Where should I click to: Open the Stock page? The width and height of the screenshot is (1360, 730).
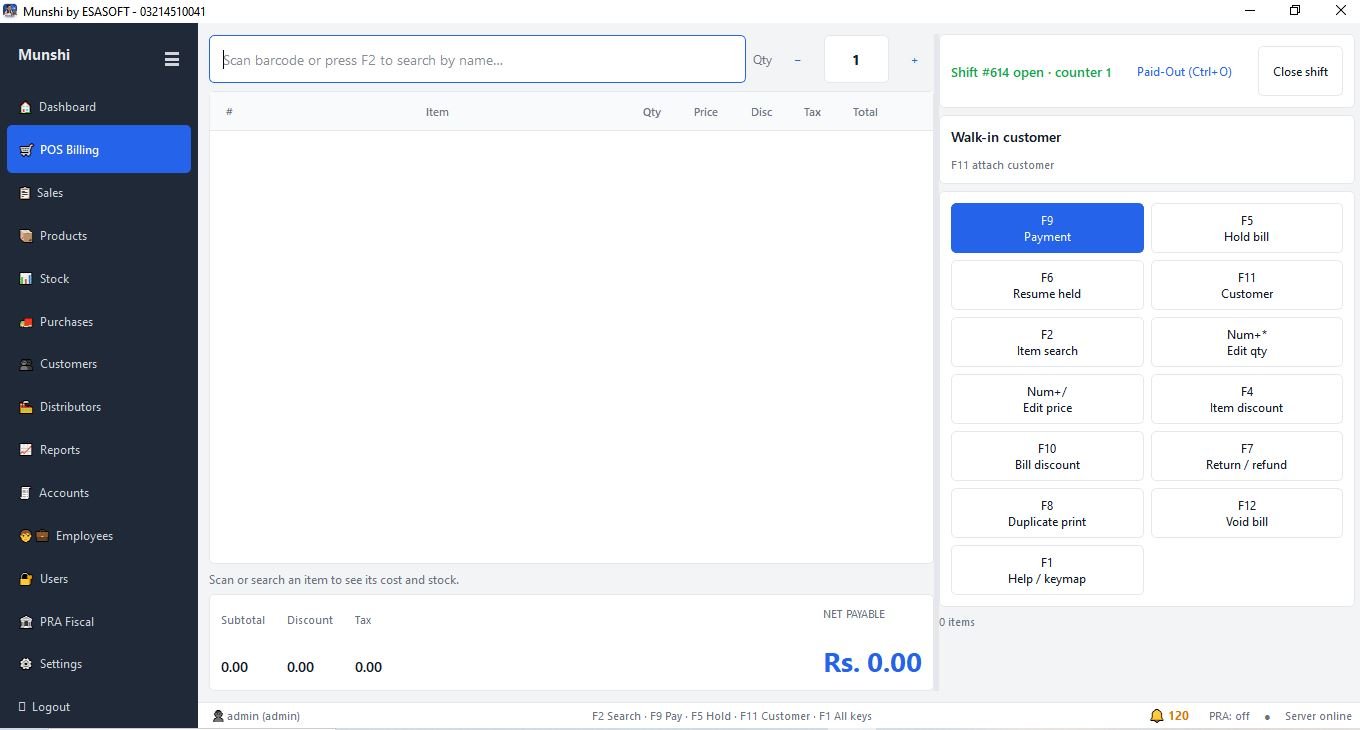pos(99,279)
